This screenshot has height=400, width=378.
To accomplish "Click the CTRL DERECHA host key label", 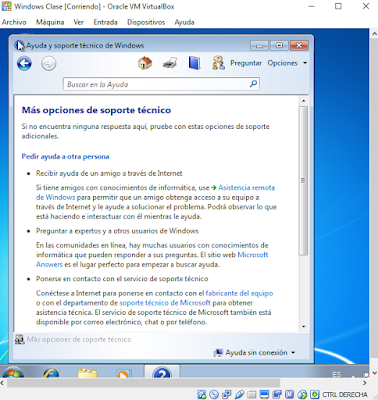I will pyautogui.click(x=344, y=395).
